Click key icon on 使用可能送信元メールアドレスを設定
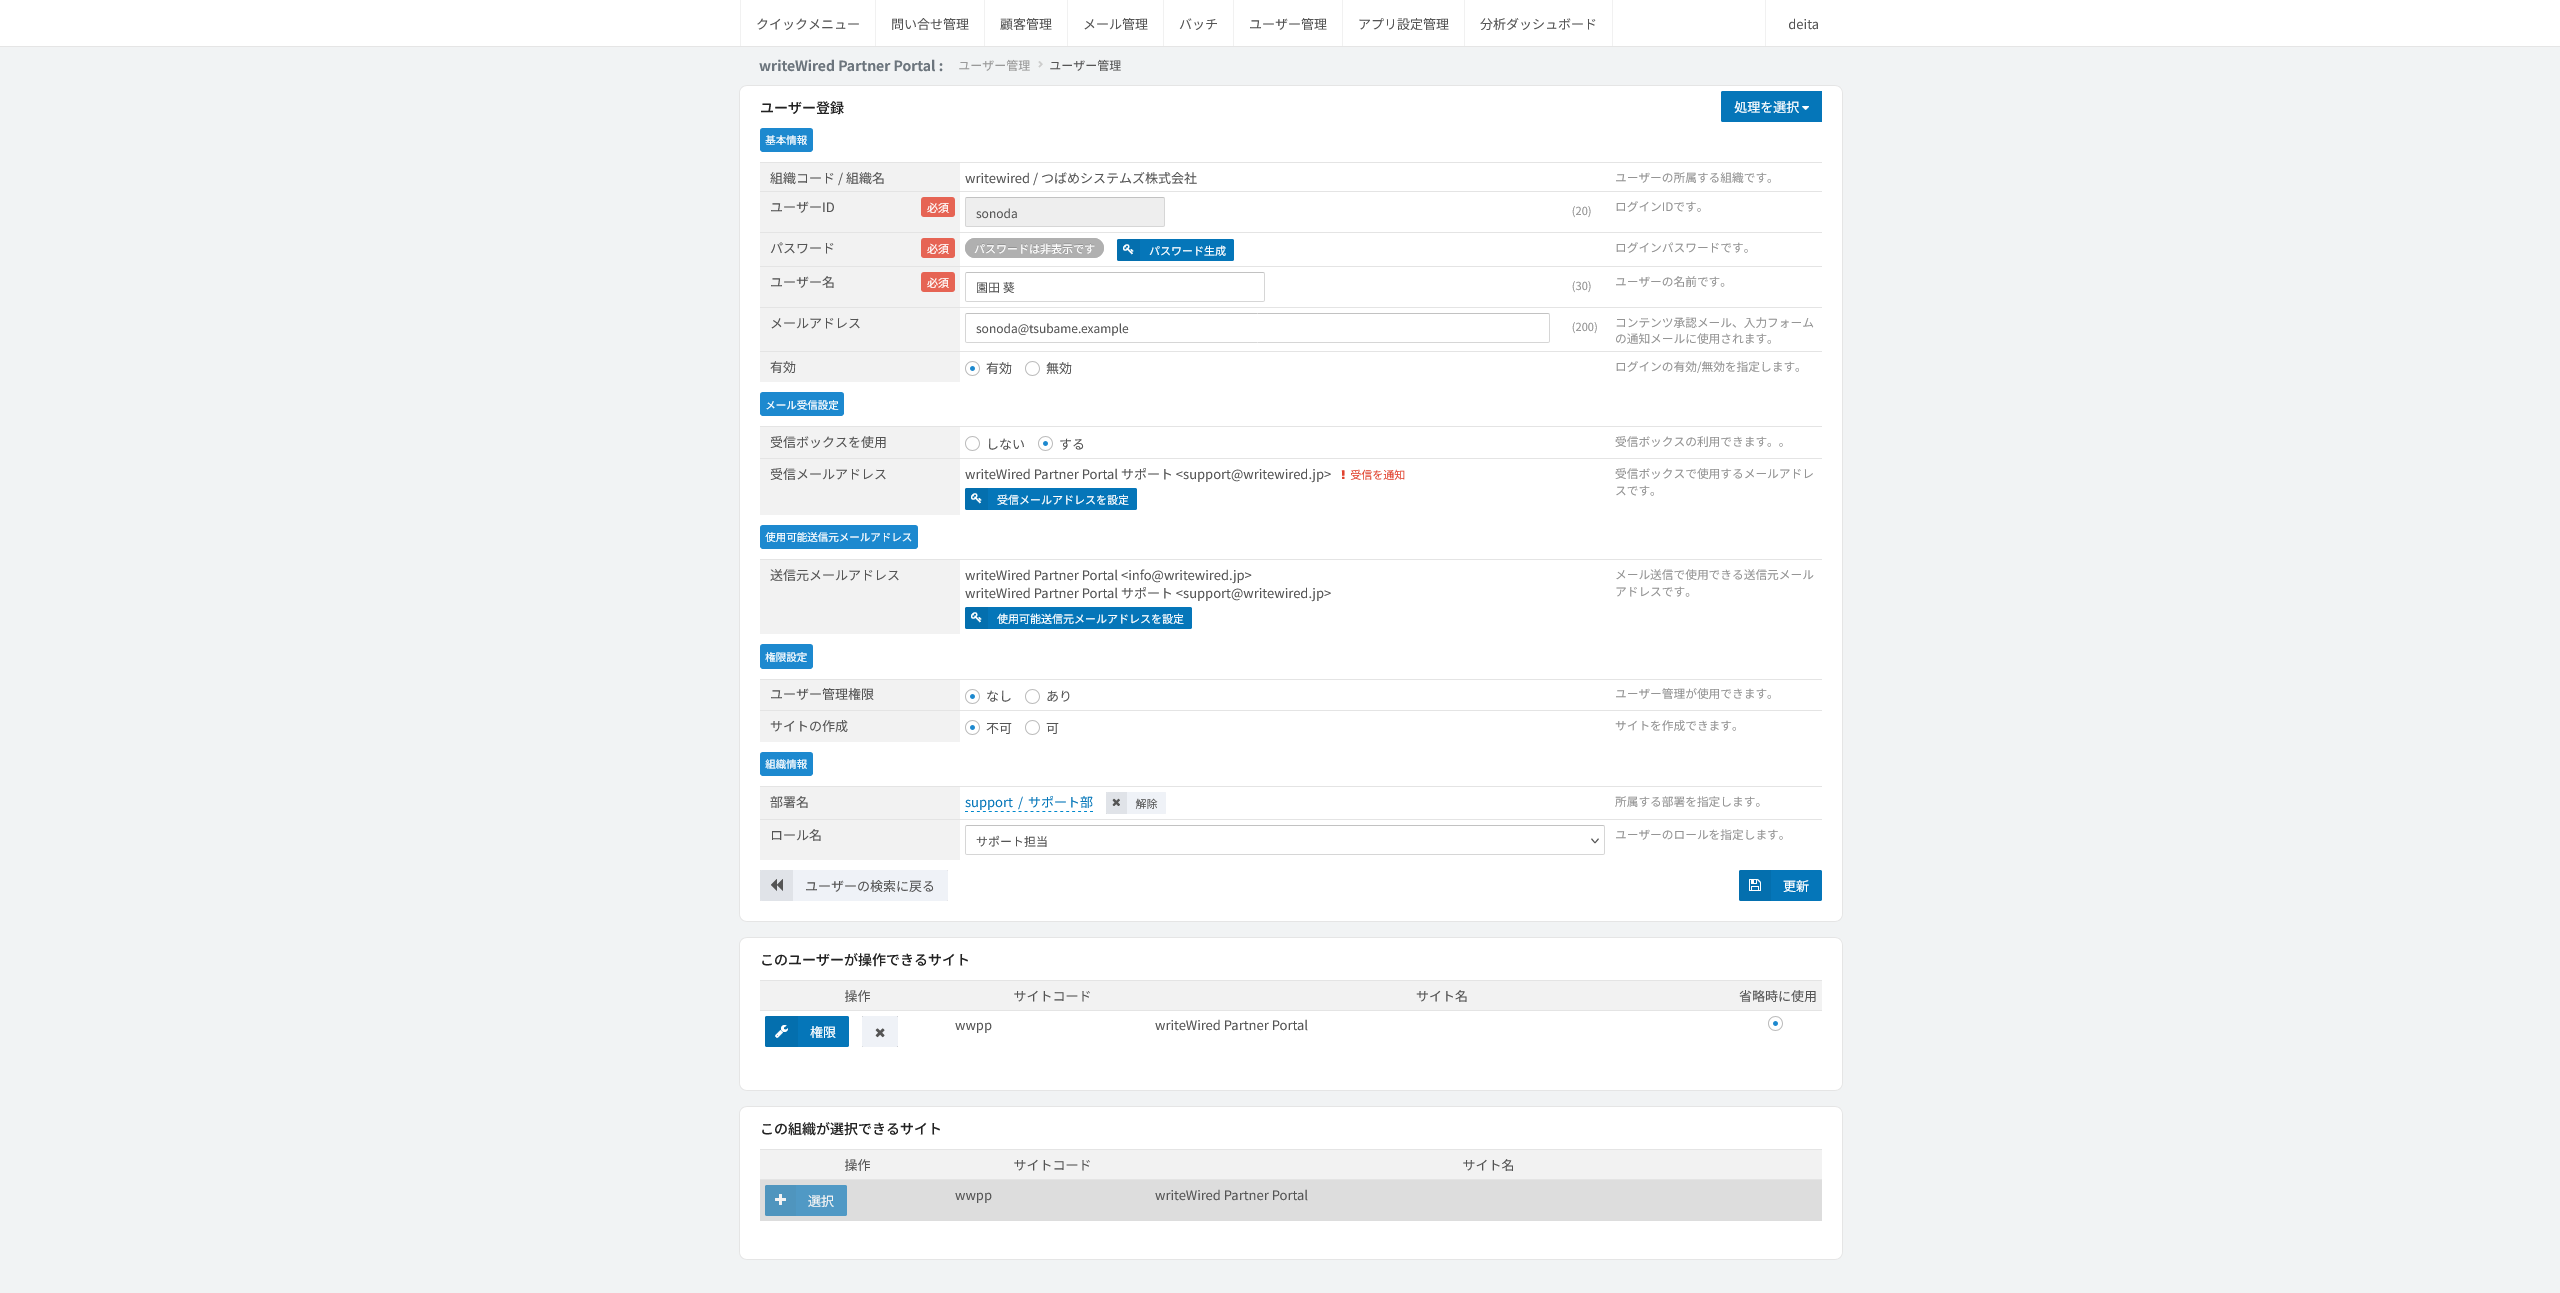 click(x=977, y=618)
